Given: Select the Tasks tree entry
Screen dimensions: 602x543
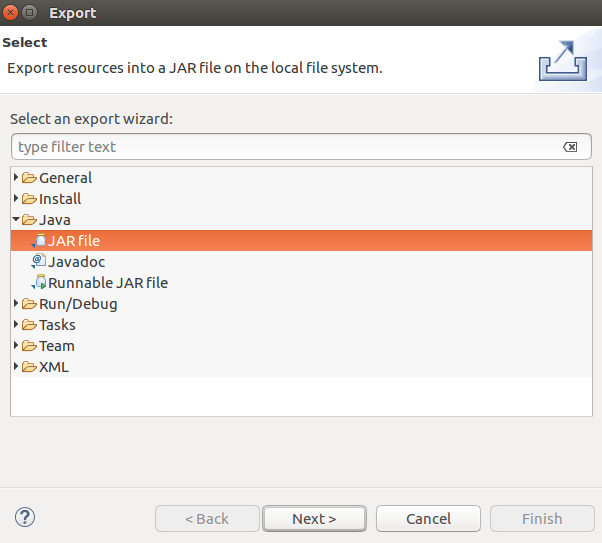Looking at the screenshot, I should click(57, 325).
